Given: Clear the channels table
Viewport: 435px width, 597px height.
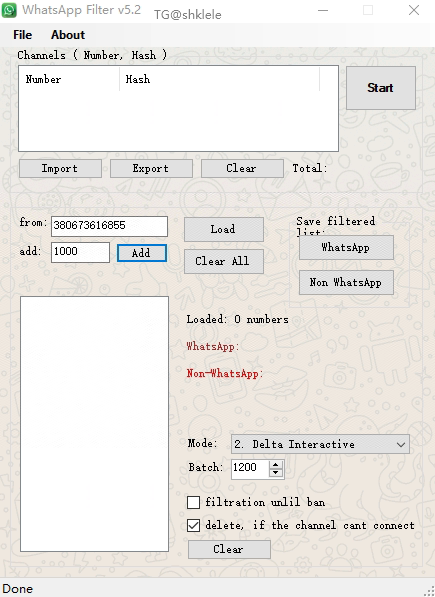Looking at the screenshot, I should click(242, 168).
